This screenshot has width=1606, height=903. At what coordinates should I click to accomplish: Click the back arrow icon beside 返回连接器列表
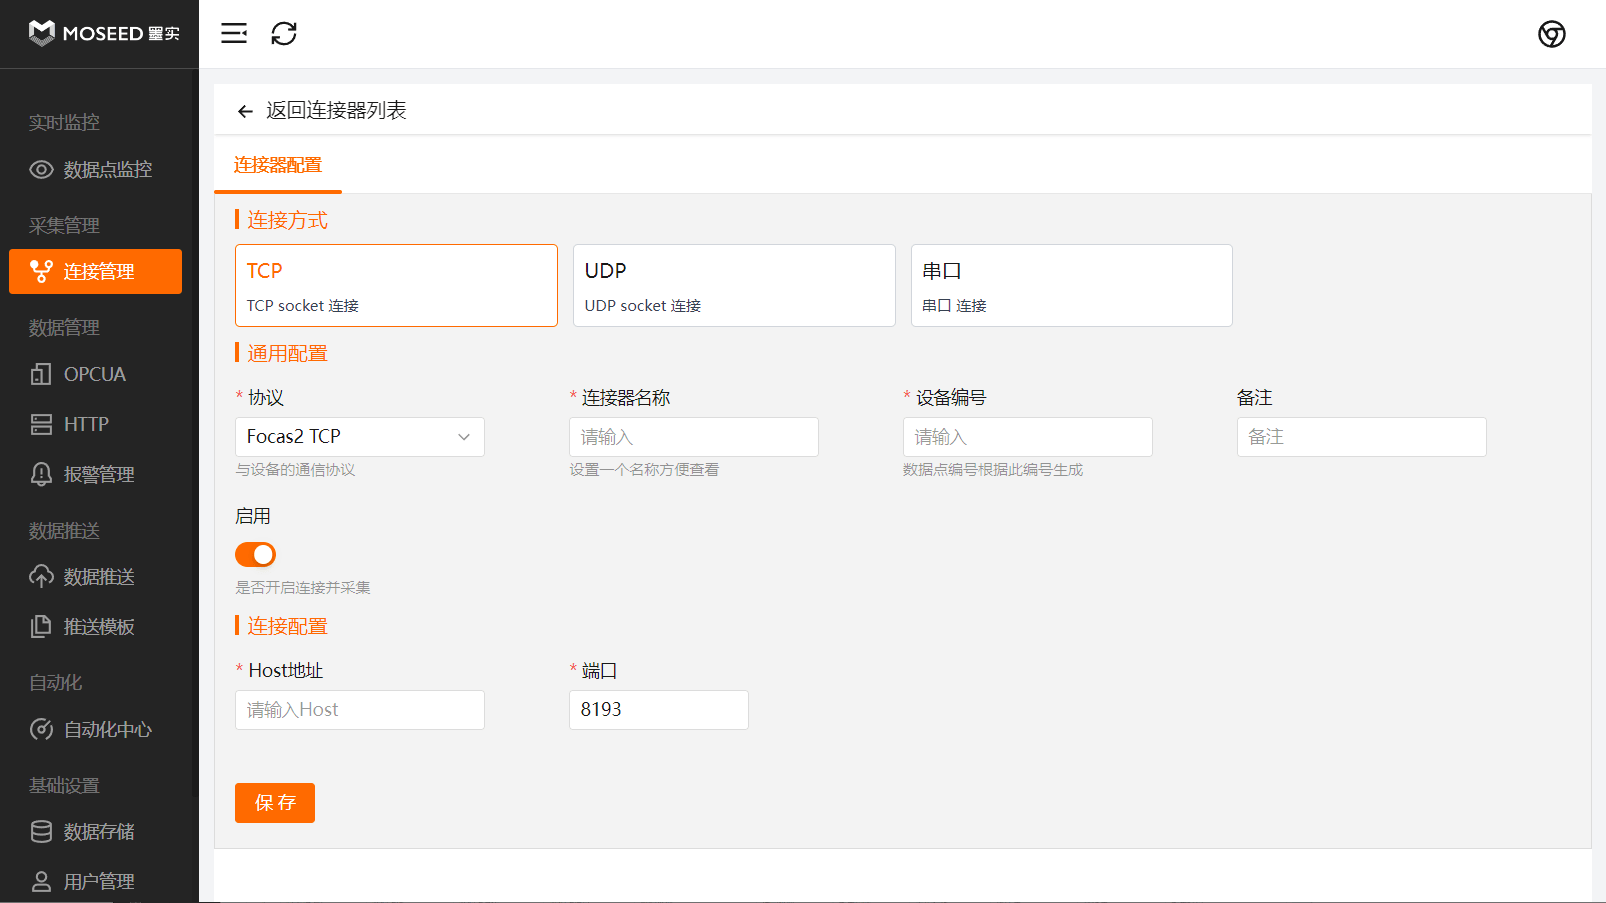click(245, 111)
